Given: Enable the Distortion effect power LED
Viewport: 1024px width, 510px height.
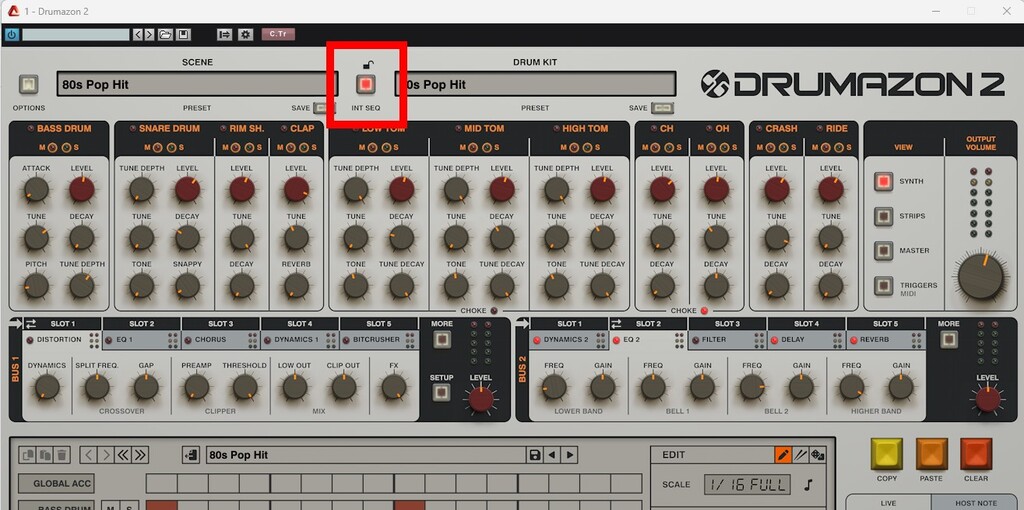Looking at the screenshot, I should click(x=29, y=340).
